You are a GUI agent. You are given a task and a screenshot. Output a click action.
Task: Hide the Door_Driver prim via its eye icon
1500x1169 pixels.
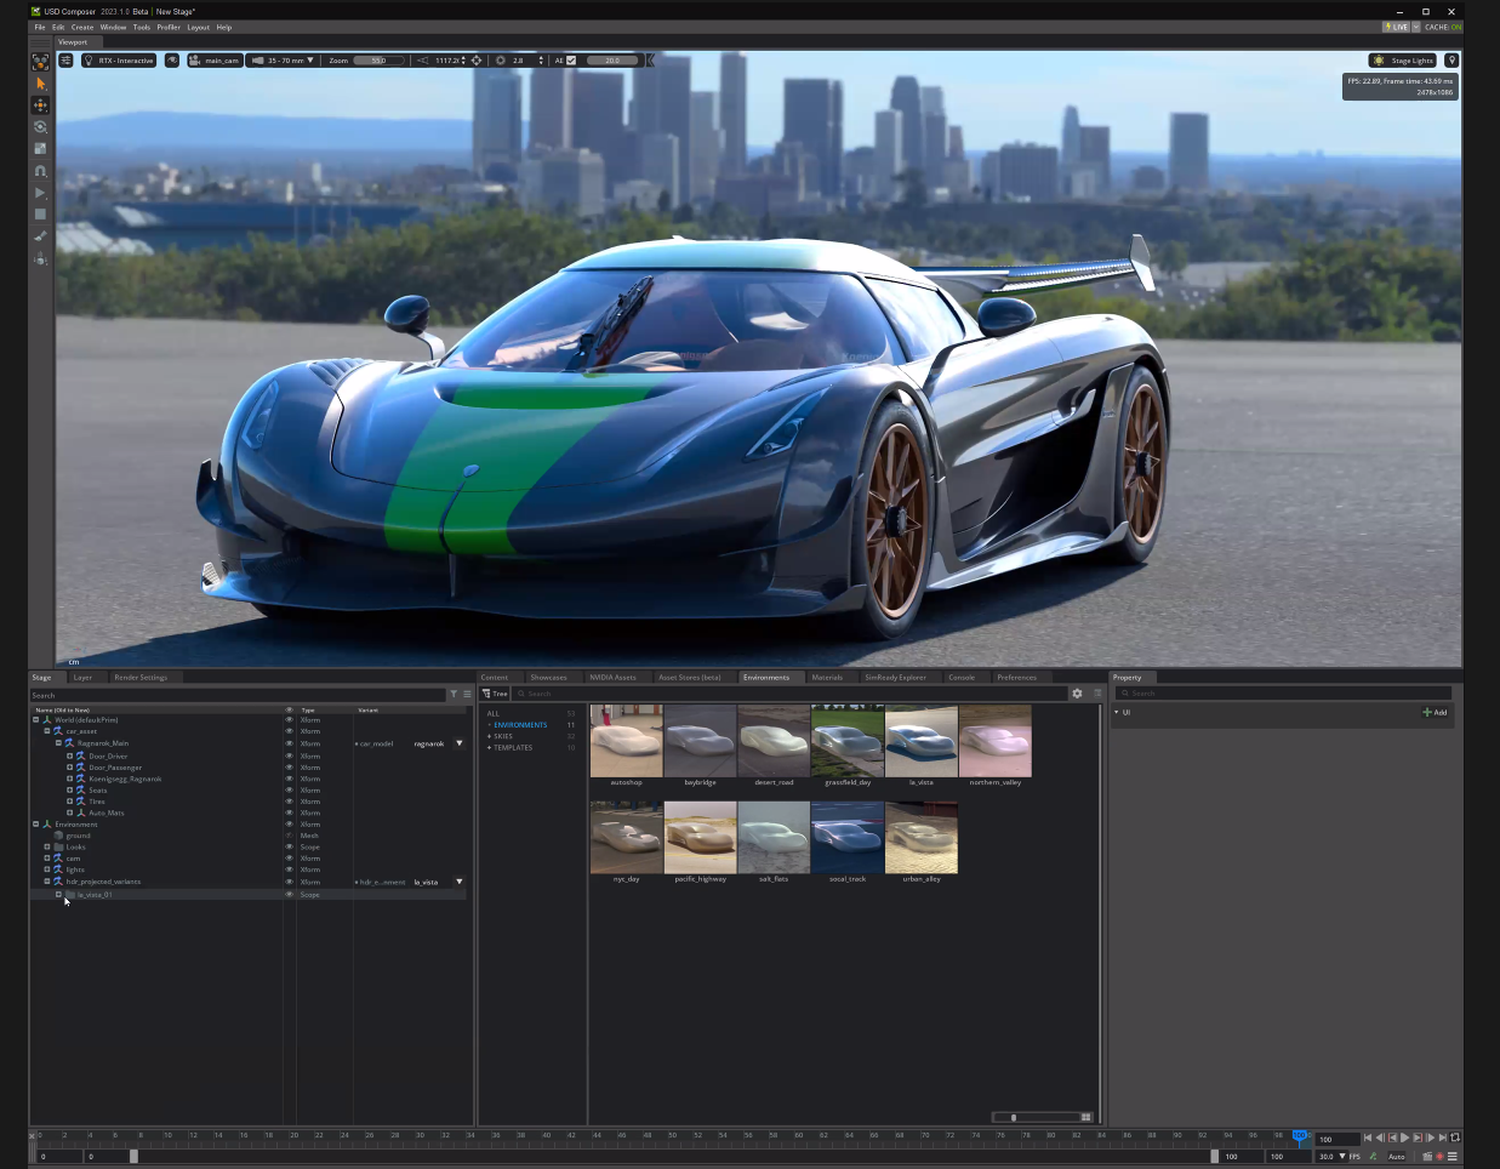click(289, 755)
